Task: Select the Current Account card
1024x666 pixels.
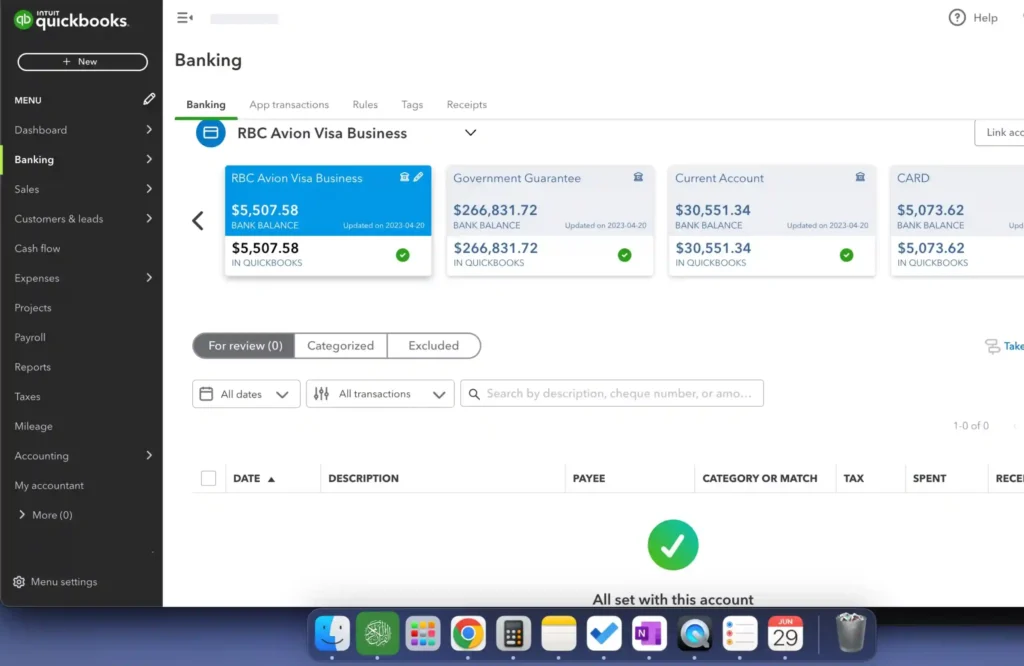Action: 771,221
